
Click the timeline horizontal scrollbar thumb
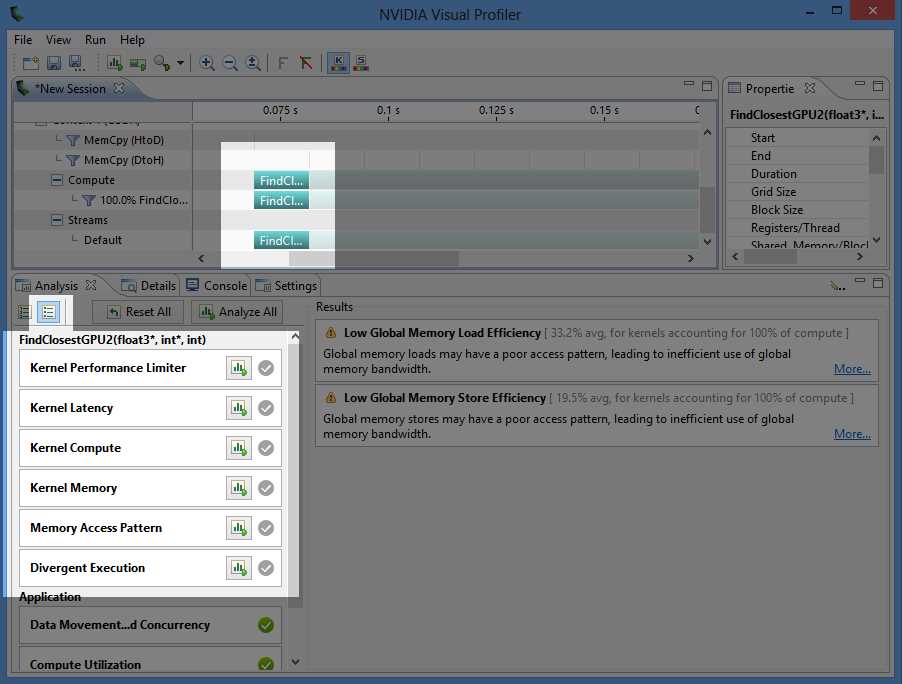[374, 258]
